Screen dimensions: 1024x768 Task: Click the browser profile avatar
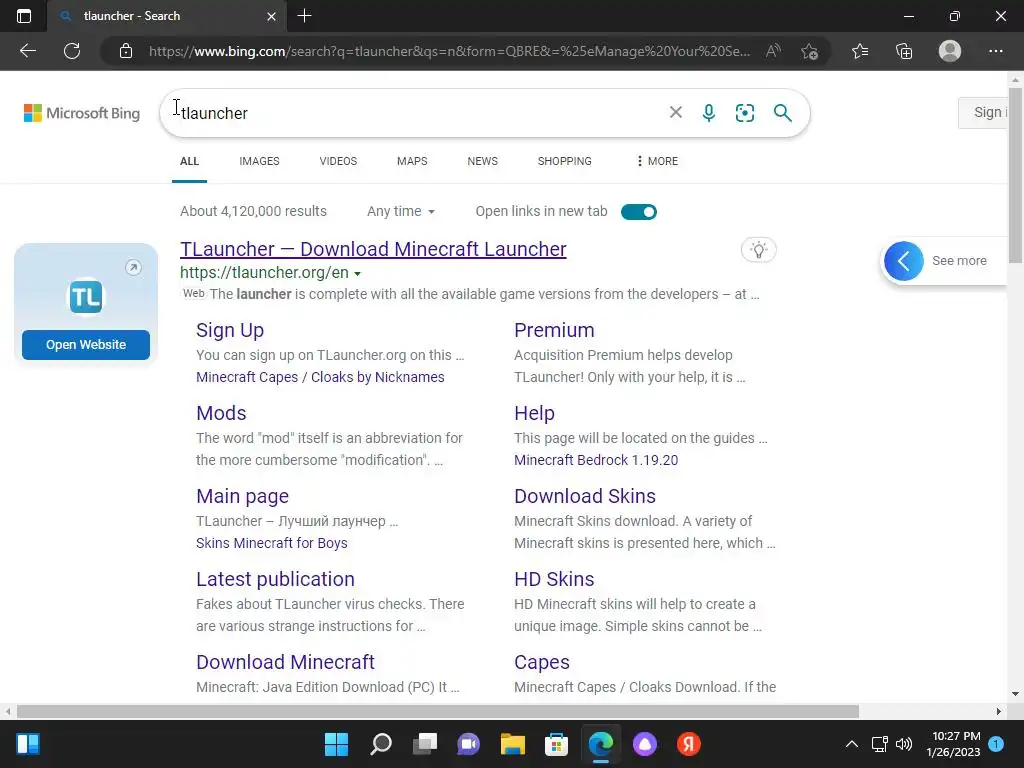950,51
